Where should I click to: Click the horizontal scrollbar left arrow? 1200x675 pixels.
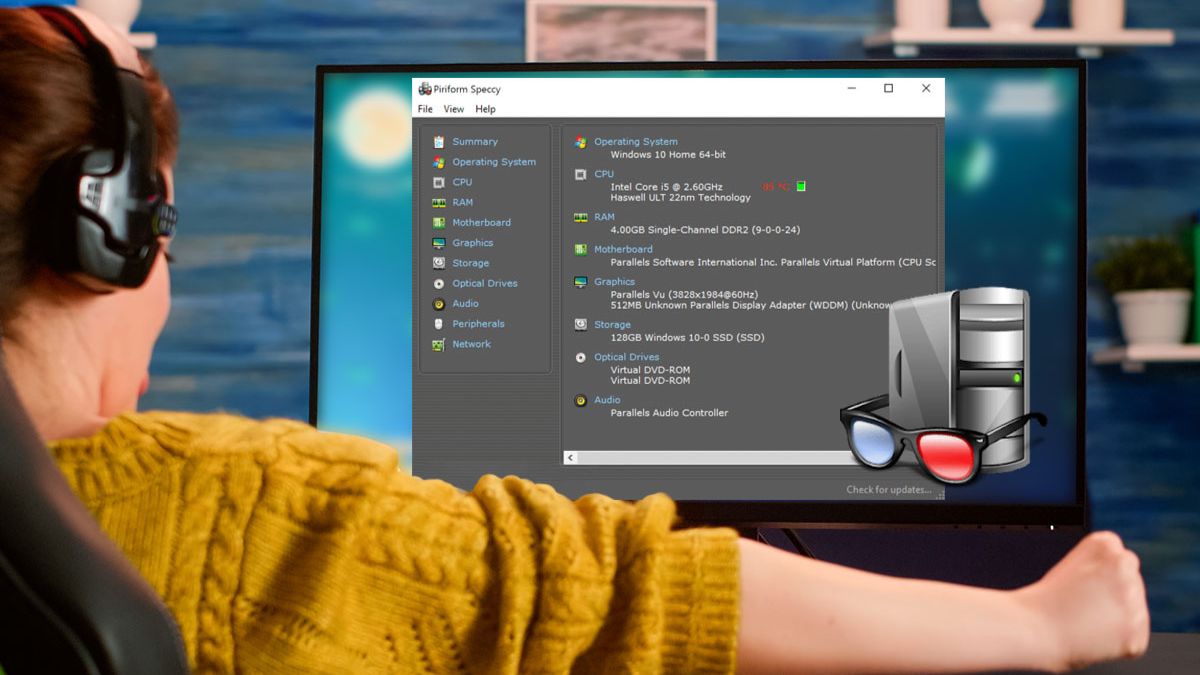tap(571, 457)
